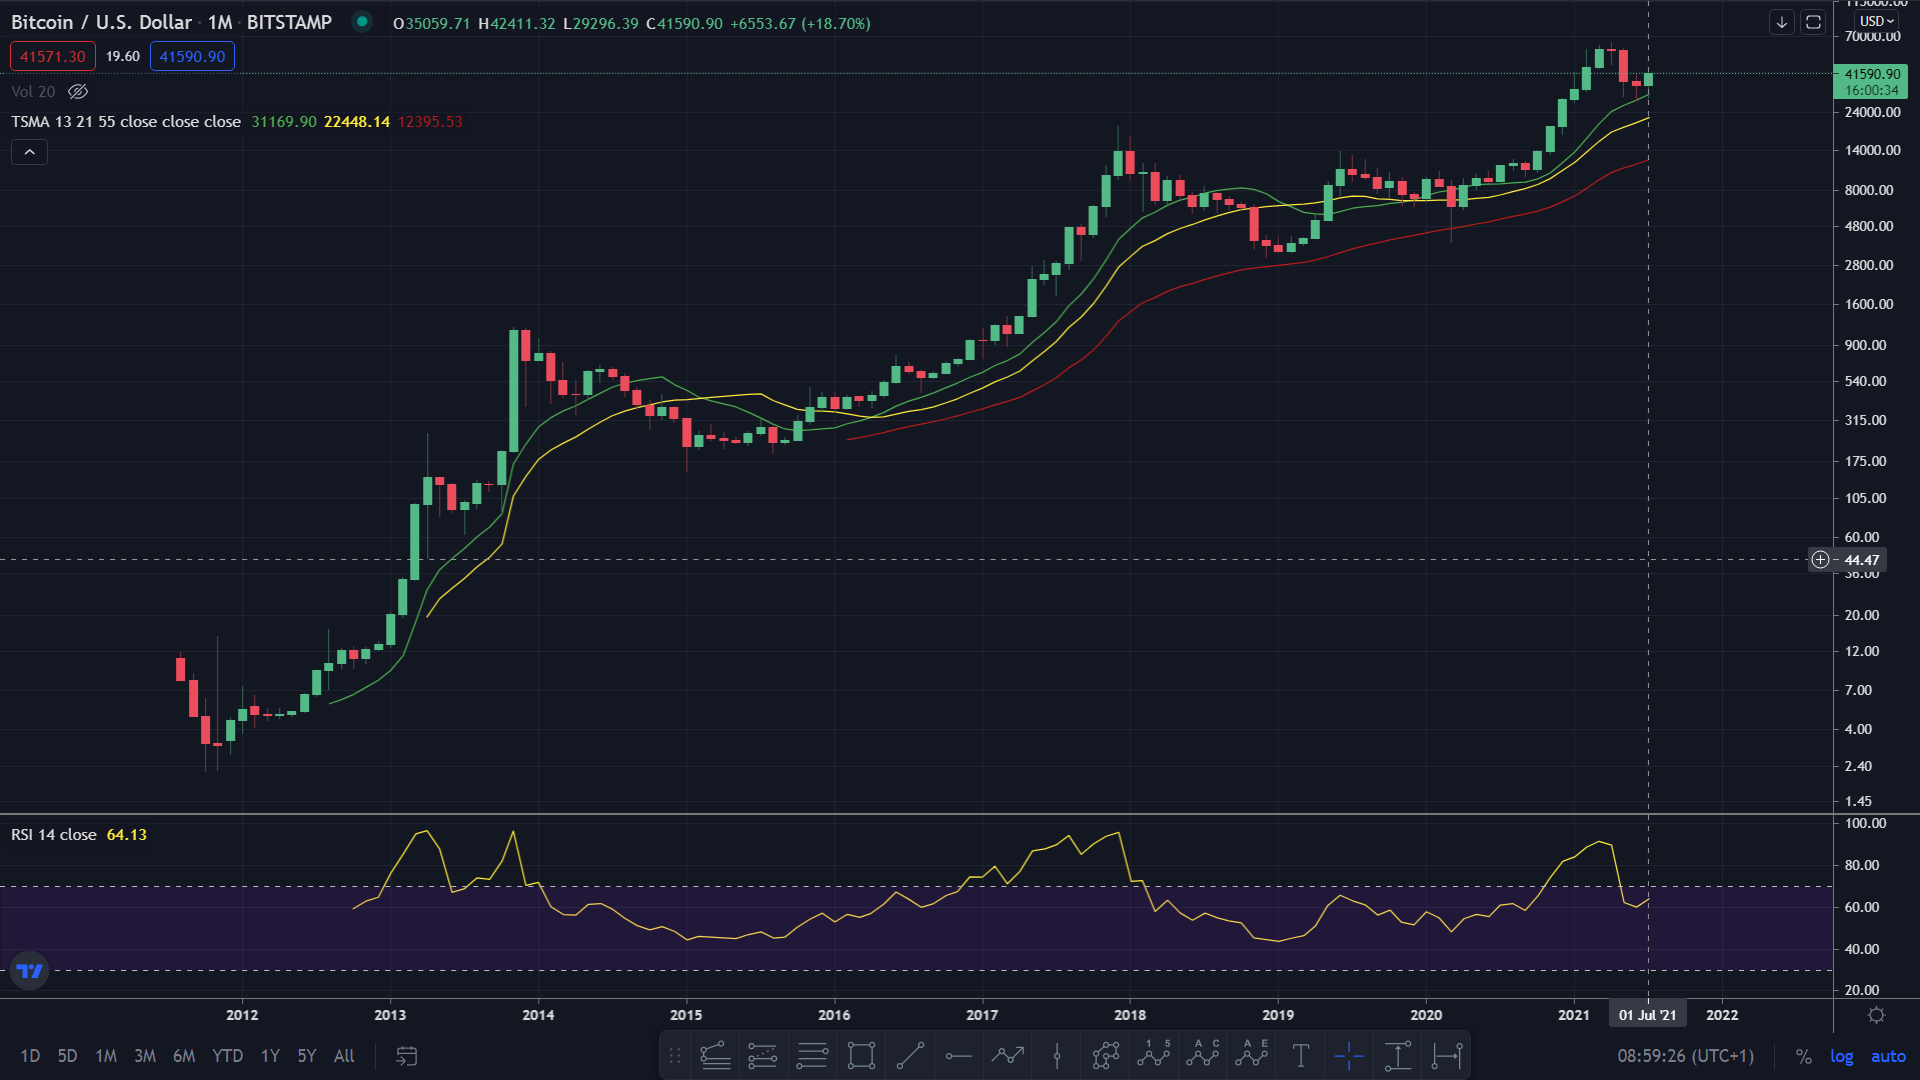The height and width of the screenshot is (1080, 1920).
Task: Select the vertical line tool
Action: (x=1057, y=1056)
